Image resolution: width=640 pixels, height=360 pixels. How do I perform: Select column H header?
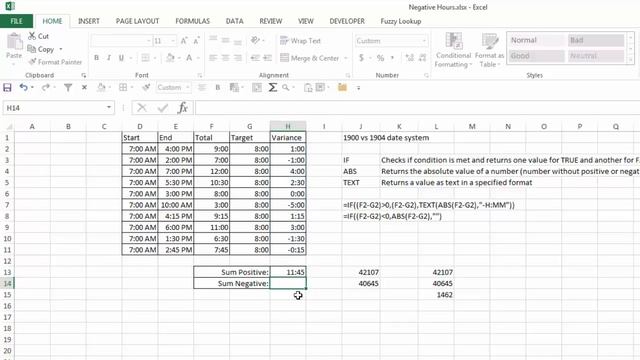(x=288, y=127)
